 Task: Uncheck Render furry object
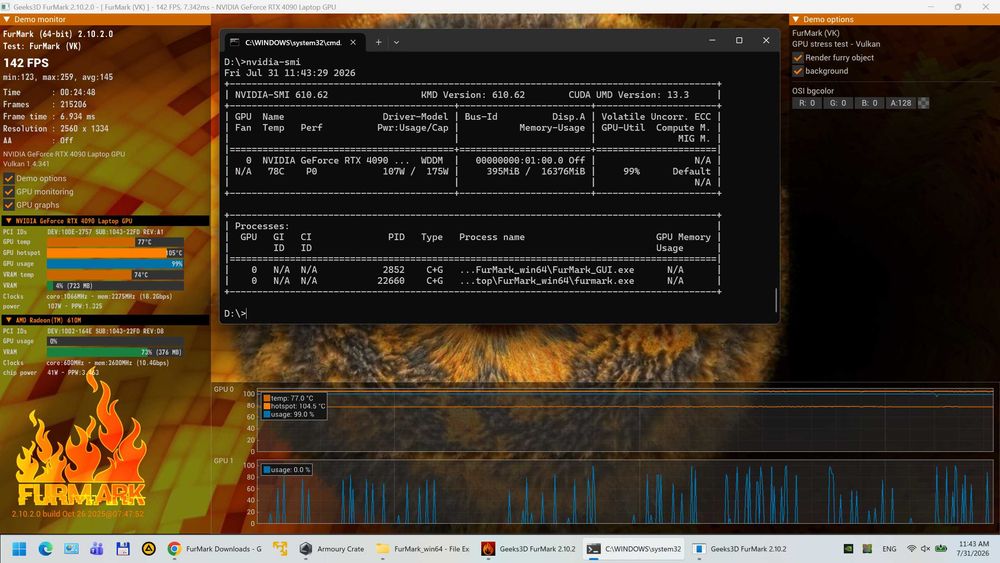click(798, 57)
